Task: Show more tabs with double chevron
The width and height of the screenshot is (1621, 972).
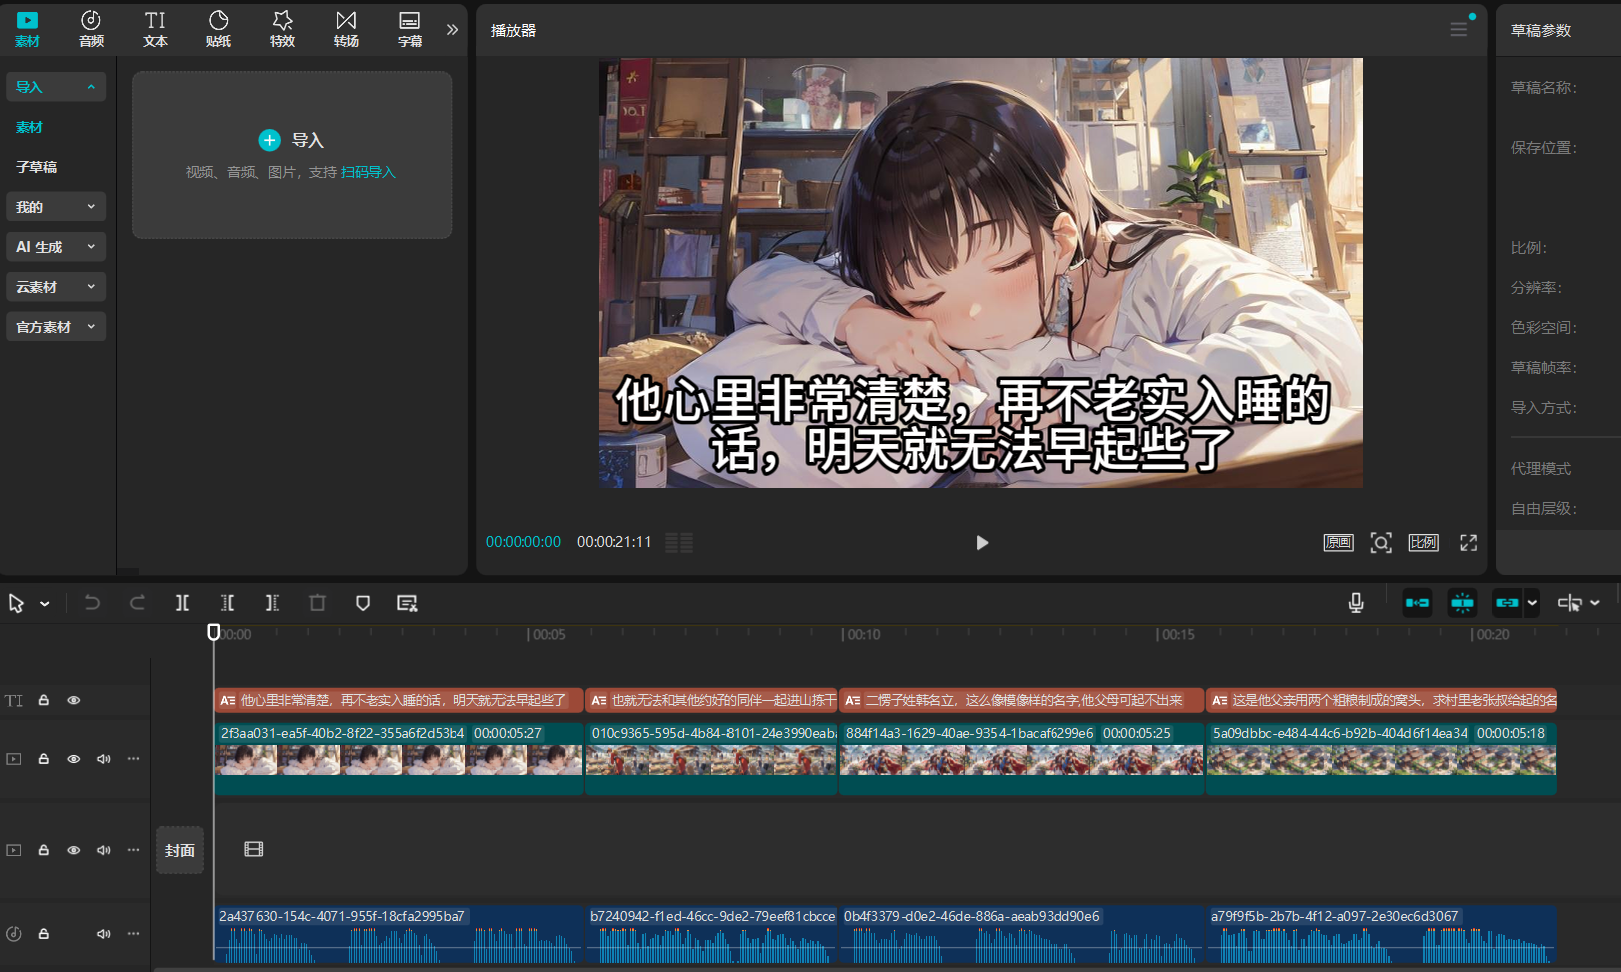Action: click(452, 29)
